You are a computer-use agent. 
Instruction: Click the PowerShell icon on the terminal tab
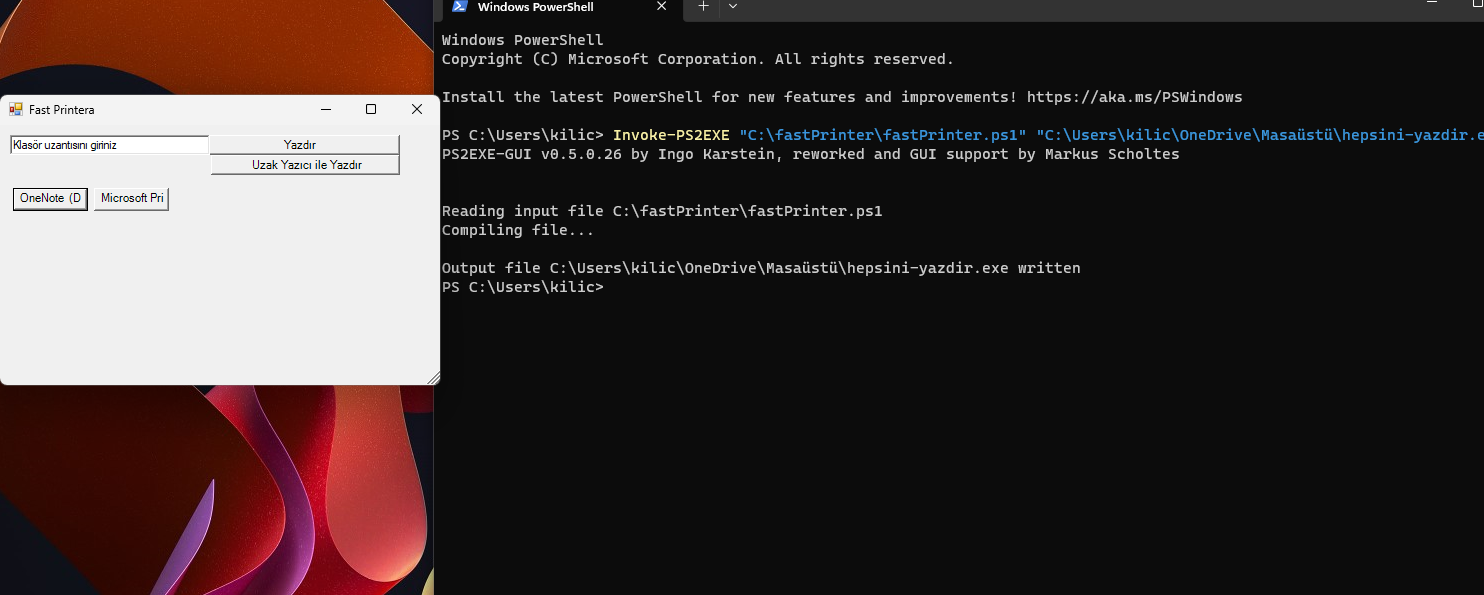coord(460,7)
